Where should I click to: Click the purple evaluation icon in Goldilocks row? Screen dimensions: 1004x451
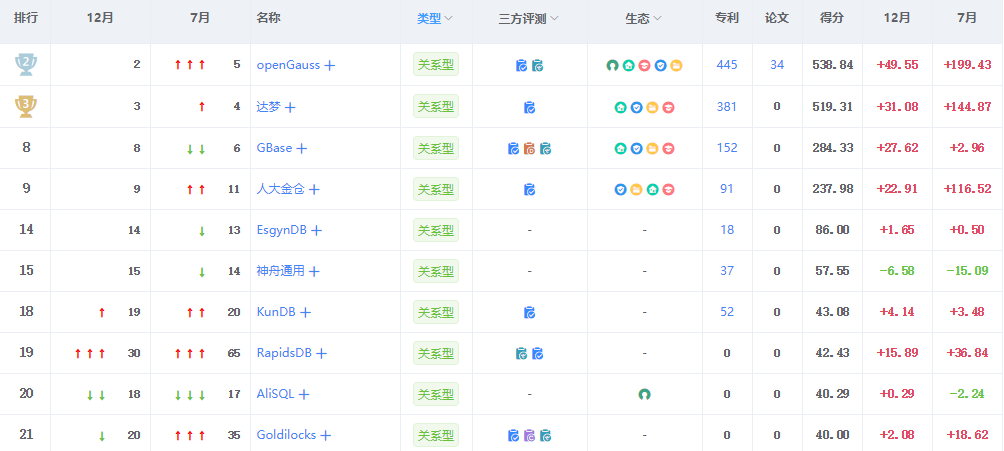pyautogui.click(x=529, y=435)
